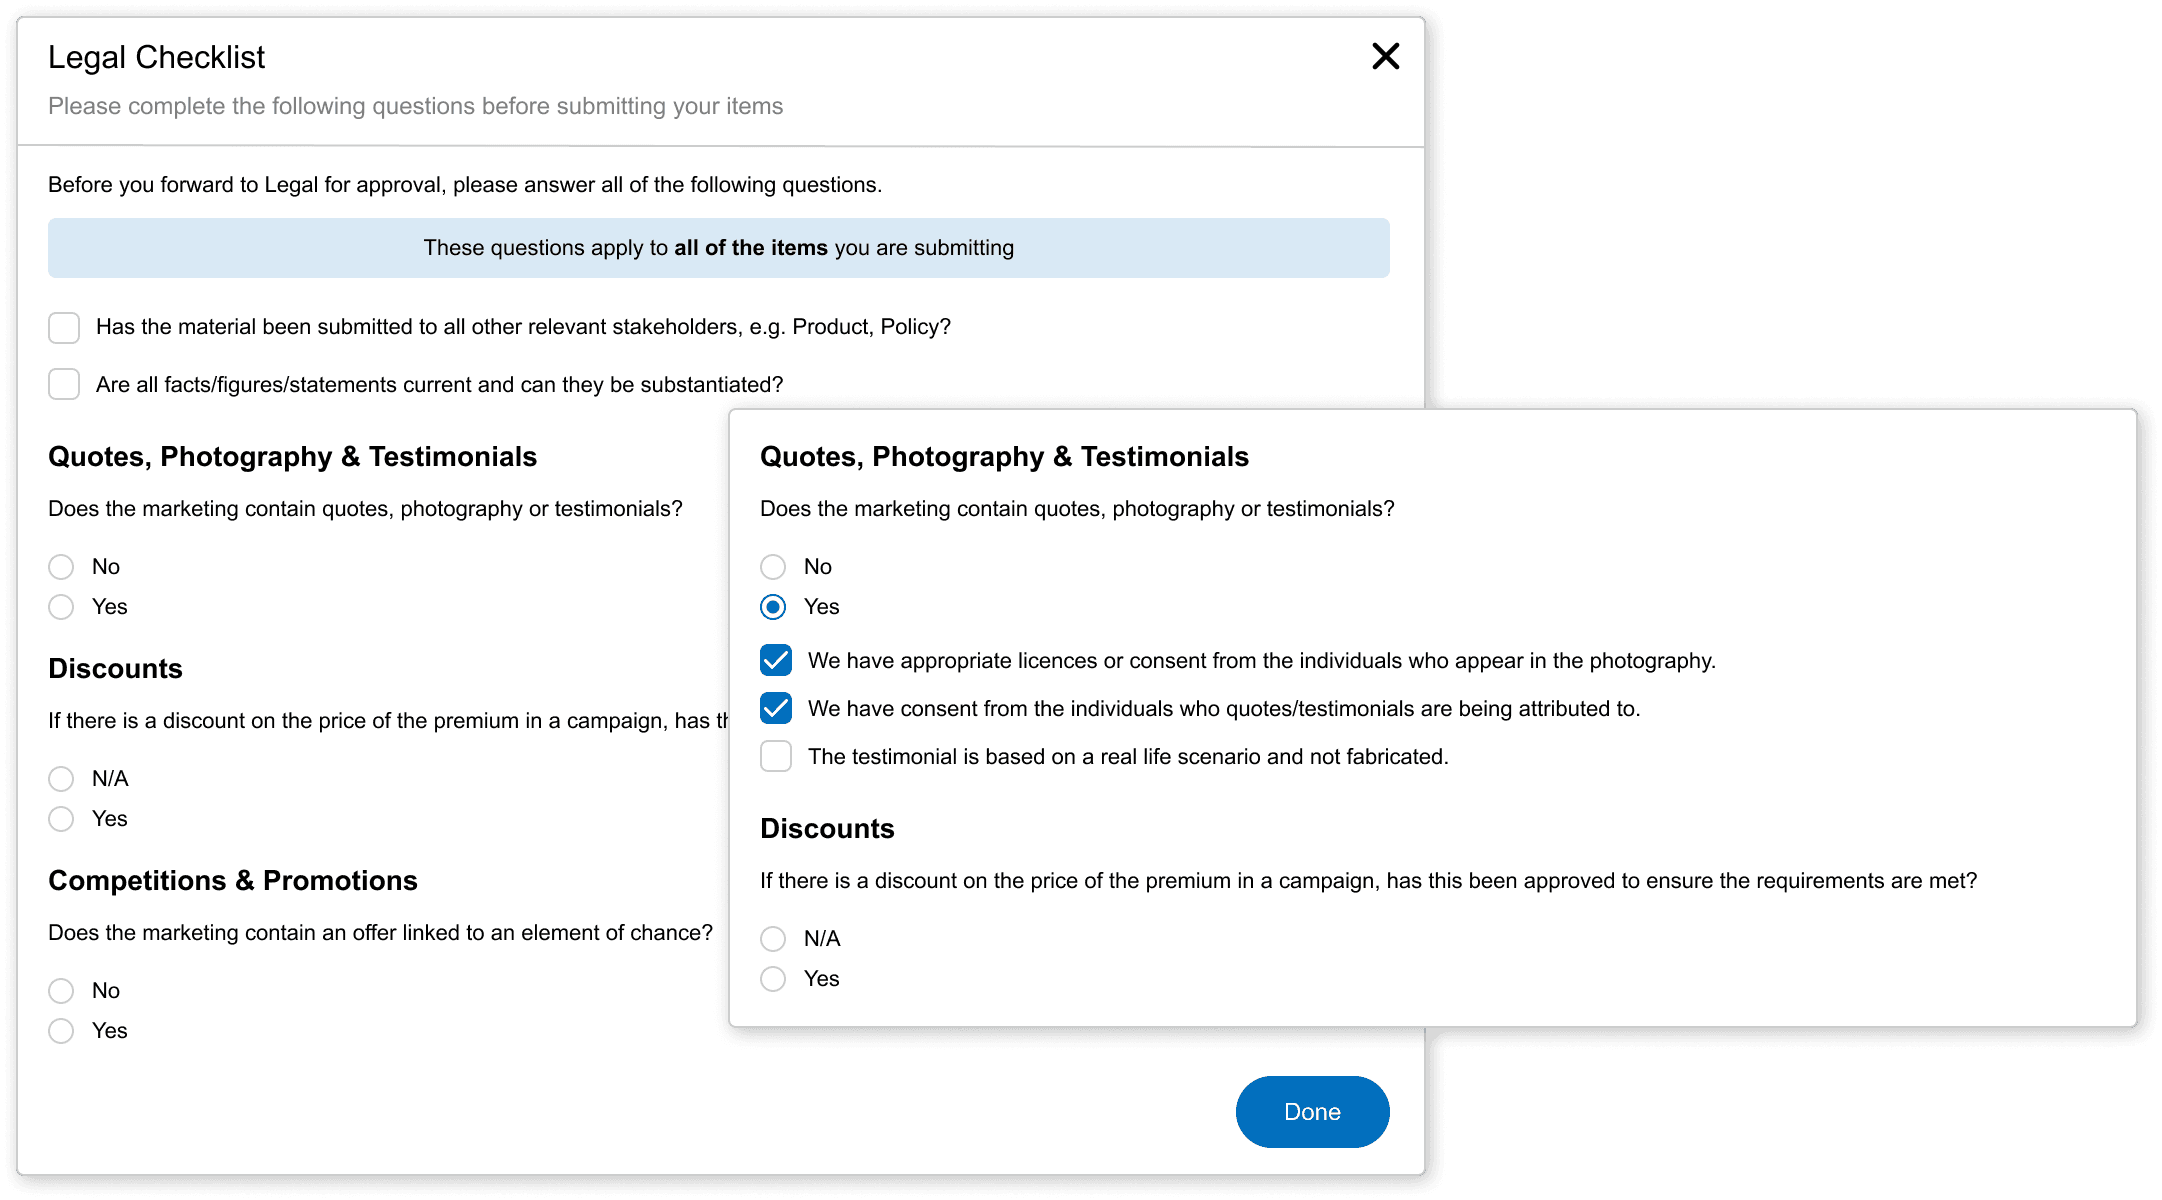Select Yes under the Discounts question

pyautogui.click(x=61, y=818)
